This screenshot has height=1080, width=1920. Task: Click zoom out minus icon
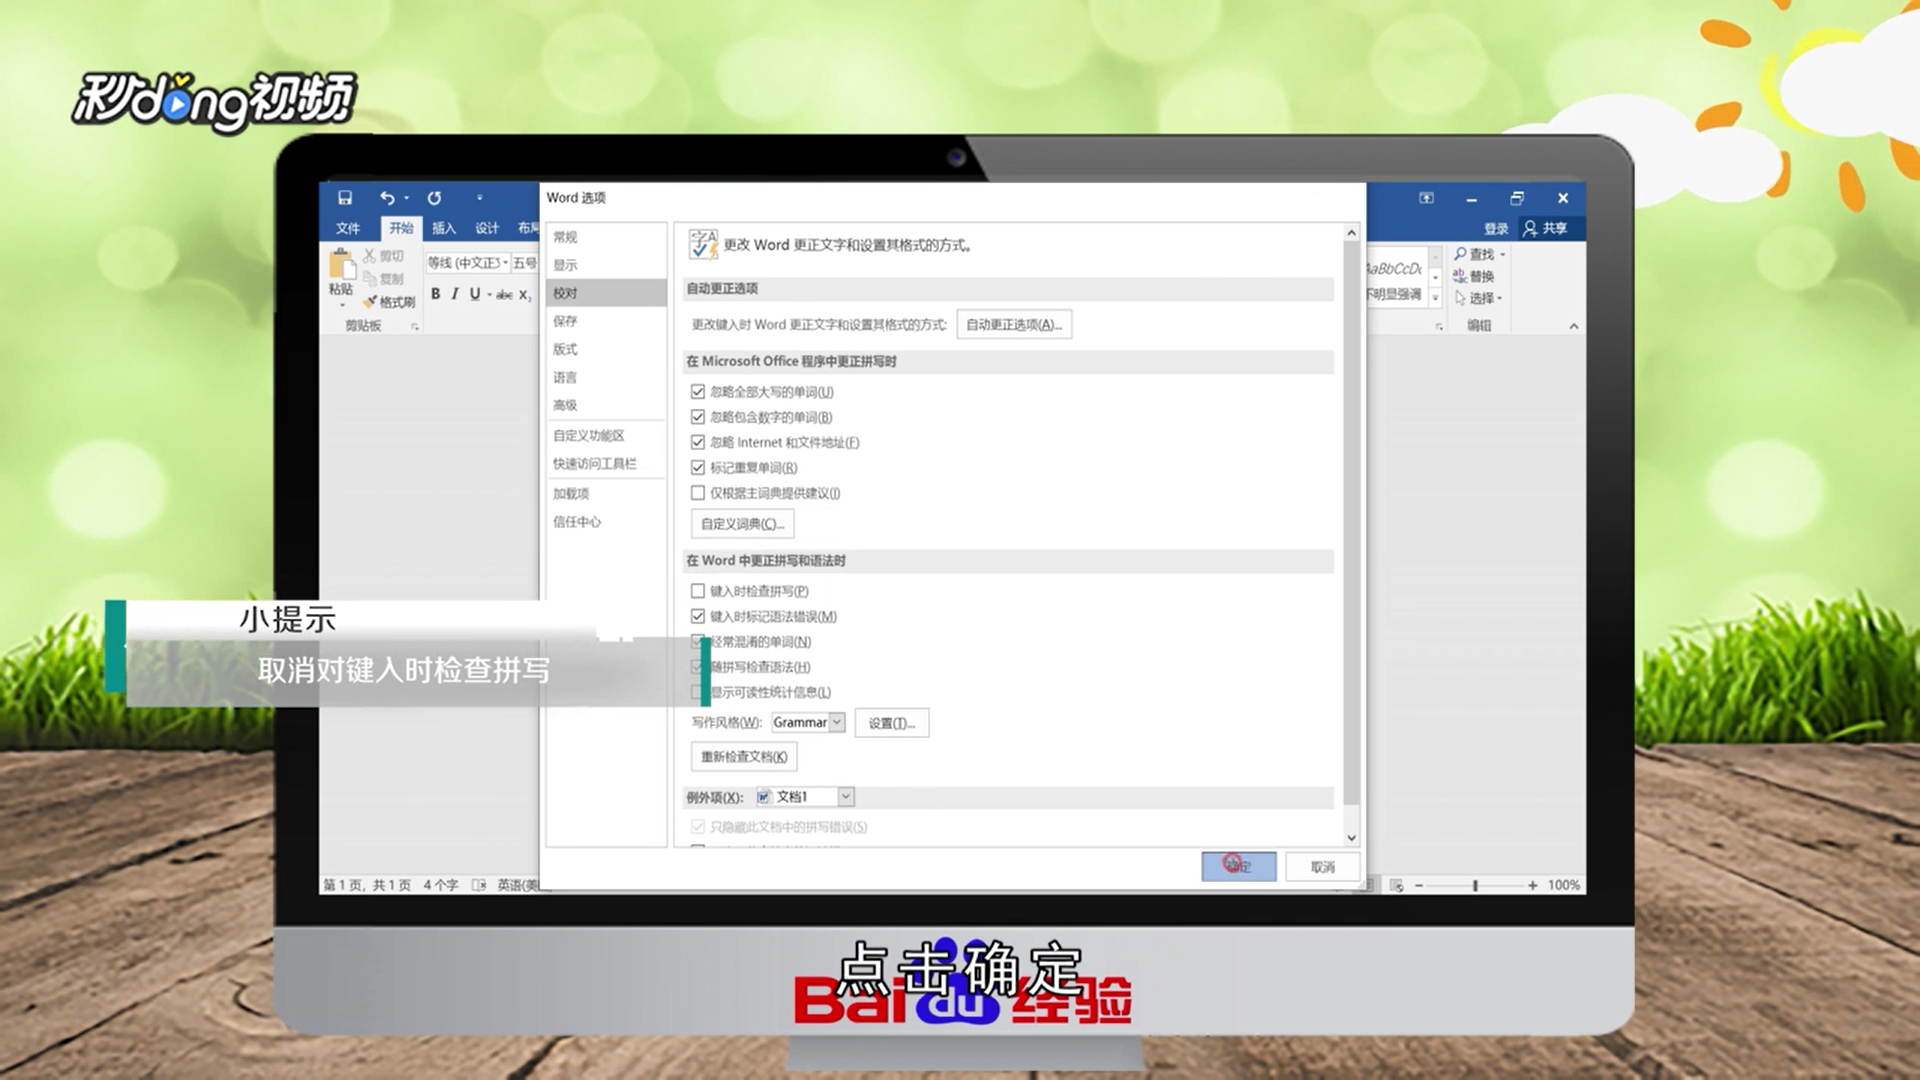1419,885
